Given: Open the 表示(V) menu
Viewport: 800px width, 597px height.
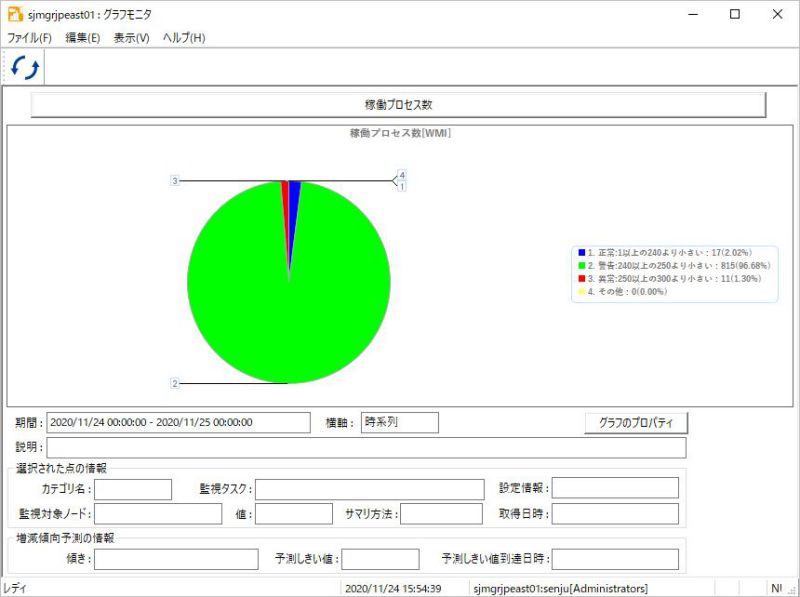Looking at the screenshot, I should tap(131, 38).
